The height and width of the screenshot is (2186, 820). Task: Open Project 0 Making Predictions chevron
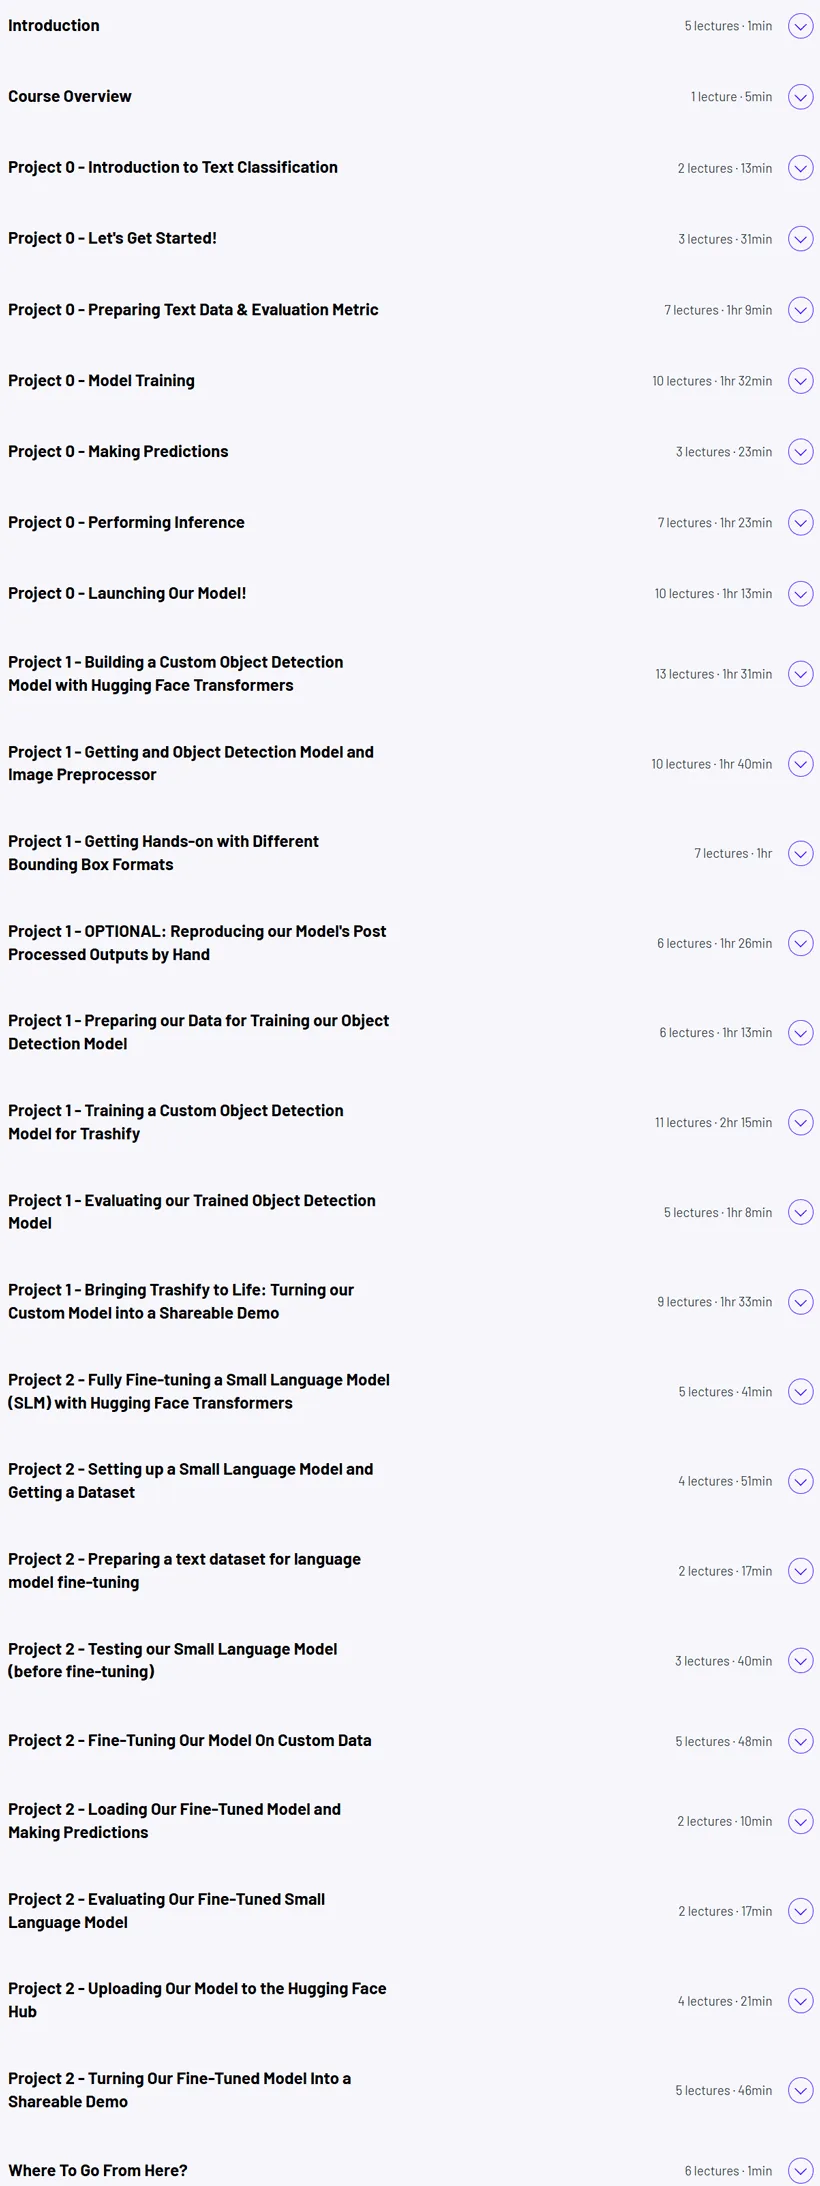[800, 452]
